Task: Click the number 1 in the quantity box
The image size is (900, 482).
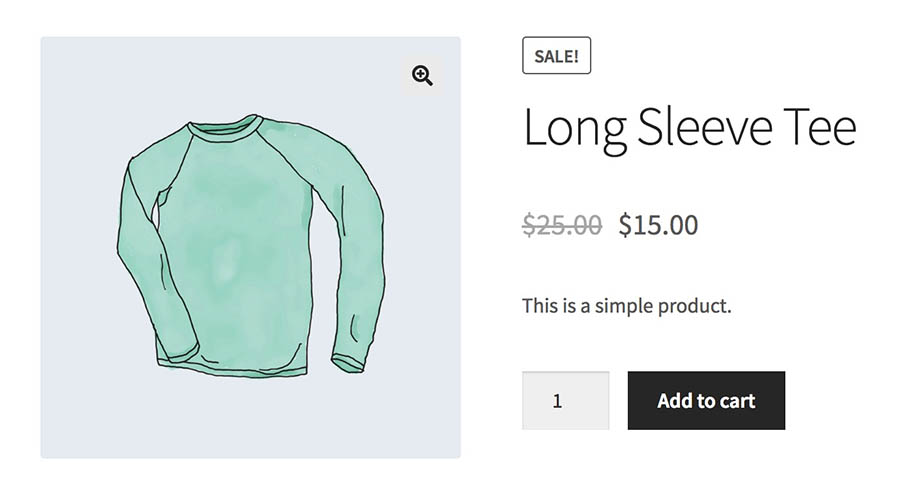Action: (557, 401)
